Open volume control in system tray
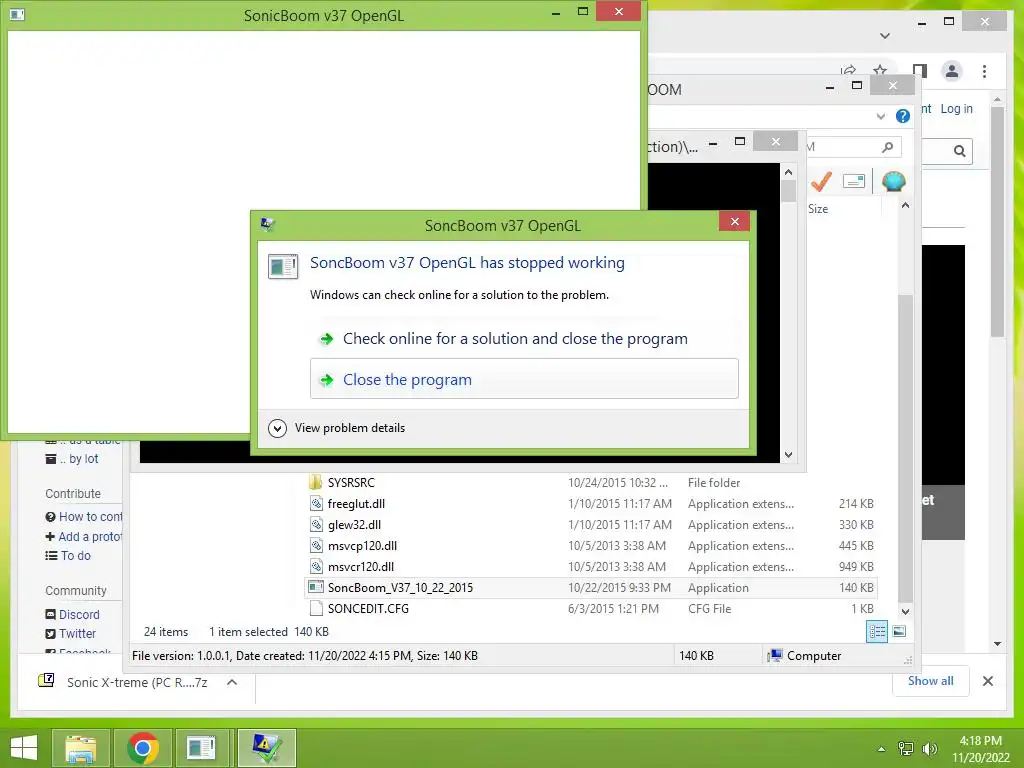 pyautogui.click(x=929, y=749)
